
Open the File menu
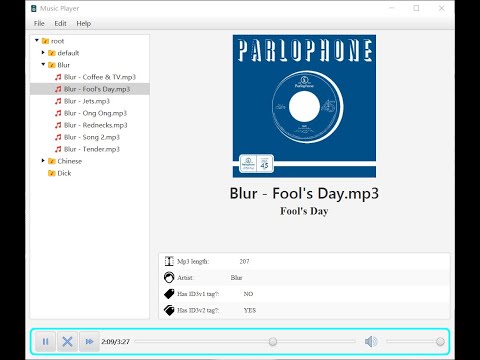tap(39, 23)
